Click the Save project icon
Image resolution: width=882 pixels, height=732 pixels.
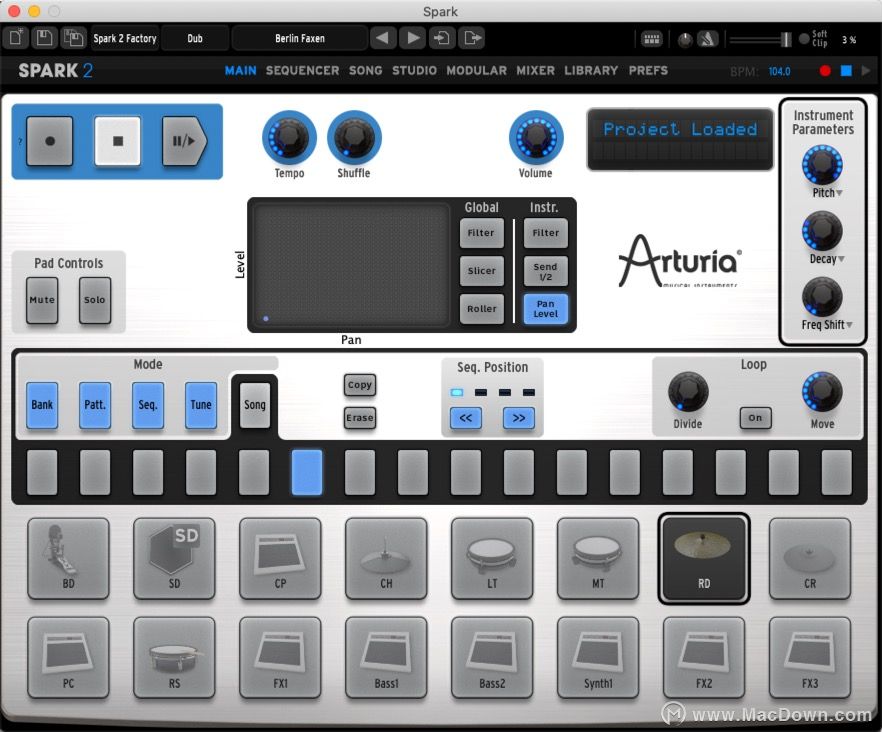44,38
